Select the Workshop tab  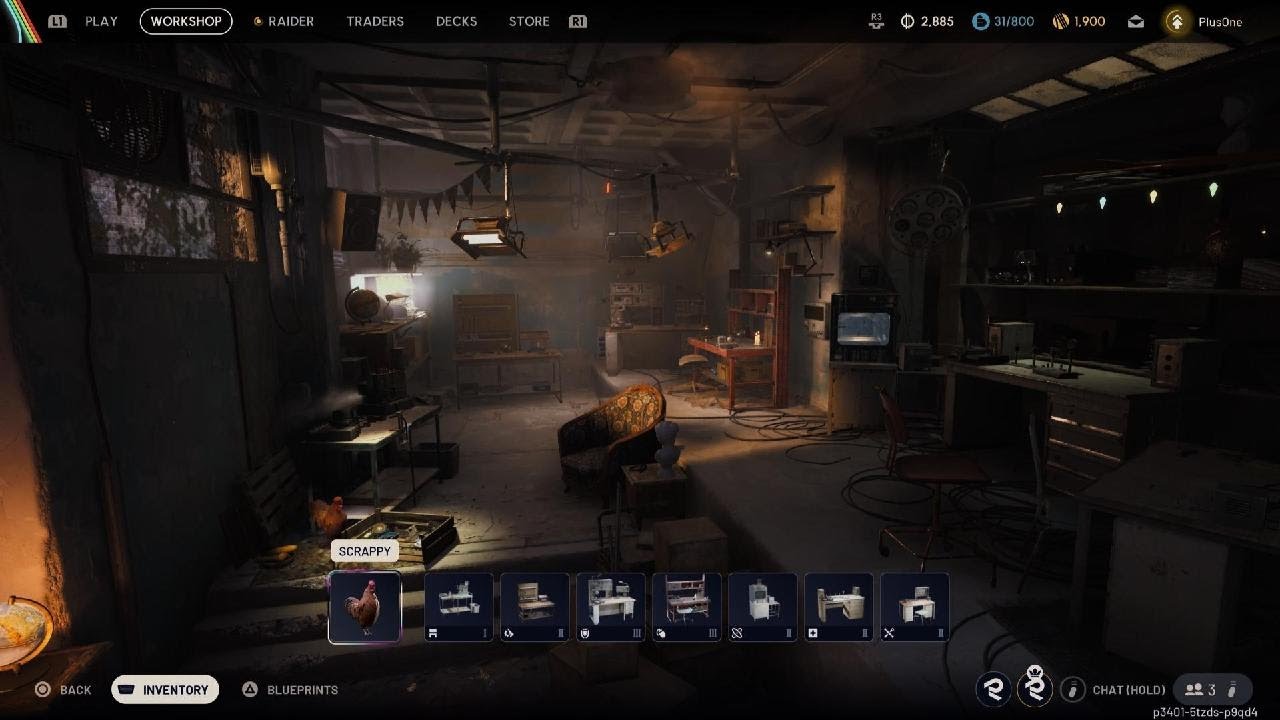(x=186, y=21)
